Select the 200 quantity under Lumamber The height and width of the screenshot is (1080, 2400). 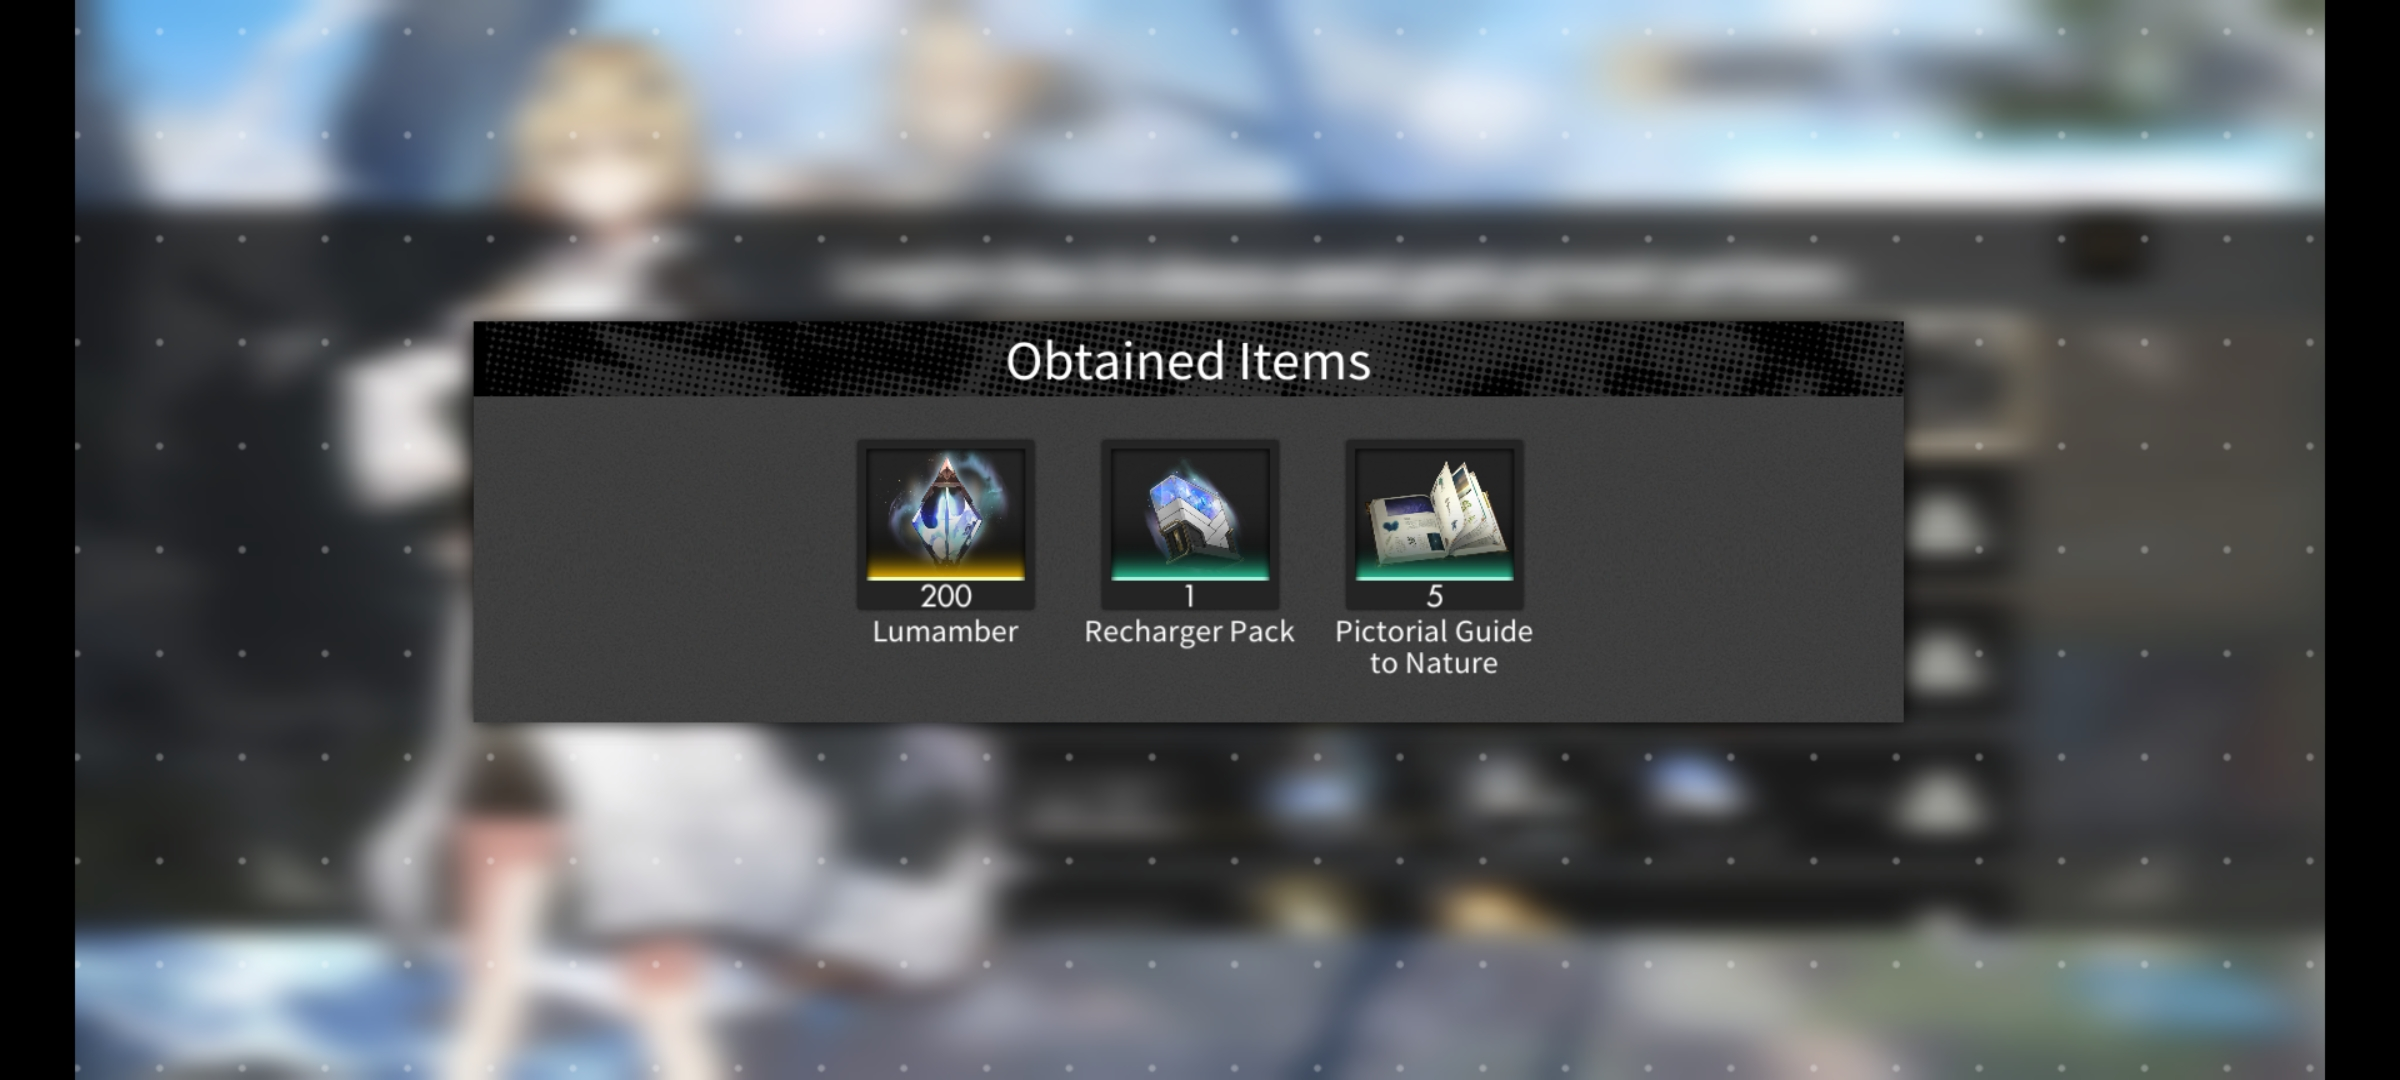[945, 596]
